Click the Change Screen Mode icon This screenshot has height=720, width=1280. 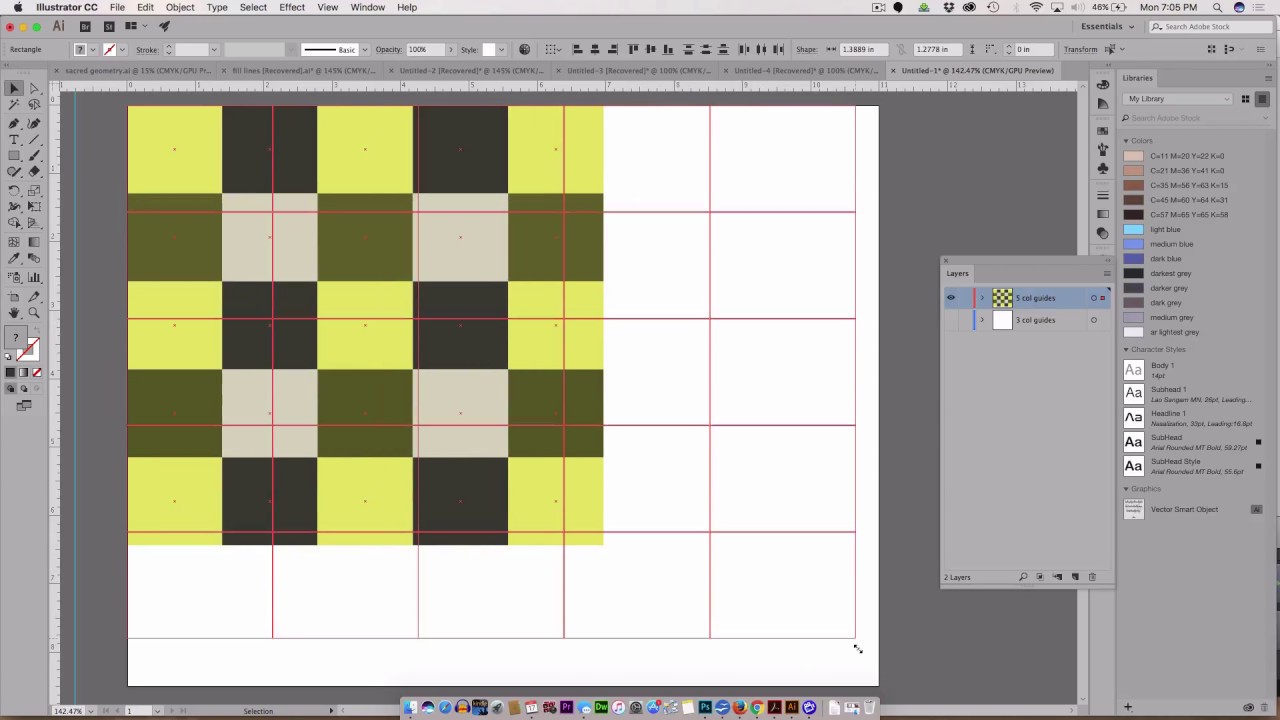24,406
